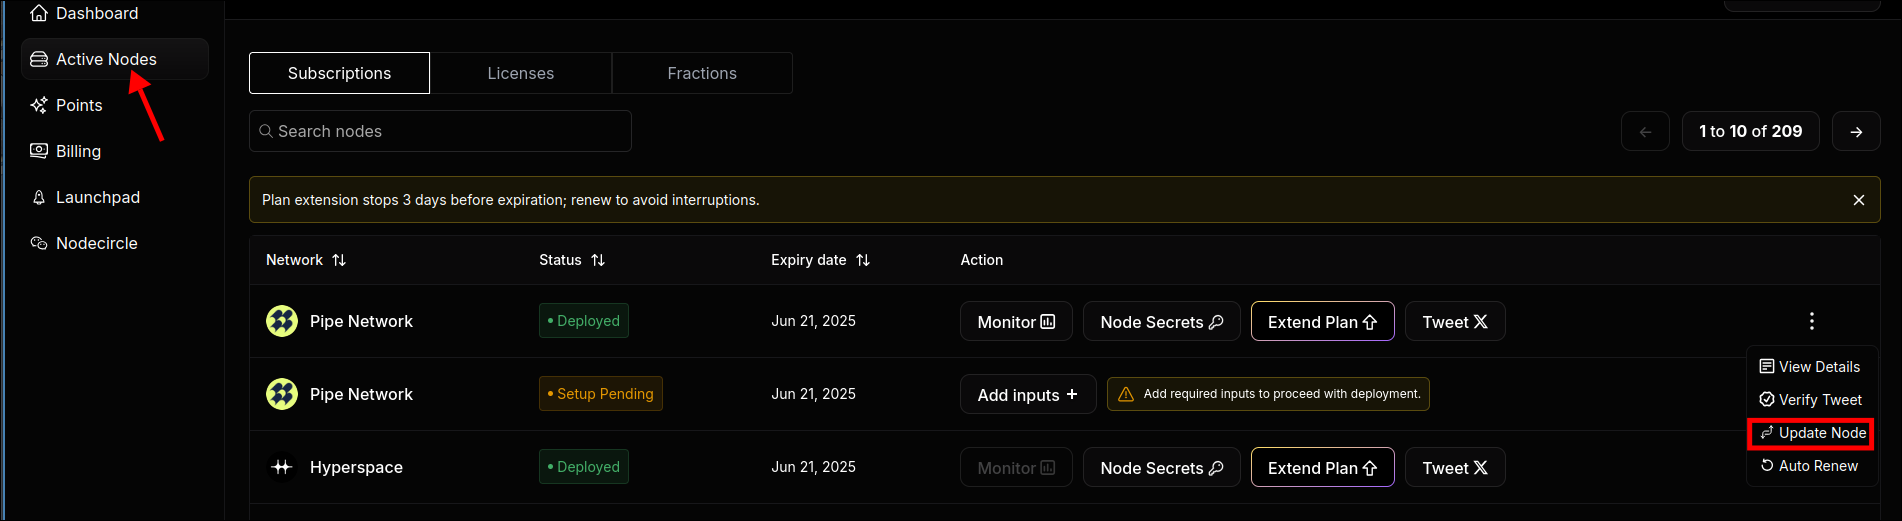This screenshot has height=521, width=1902.
Task: Click the 1 to 10 of 209 indicator
Action: click(x=1750, y=131)
